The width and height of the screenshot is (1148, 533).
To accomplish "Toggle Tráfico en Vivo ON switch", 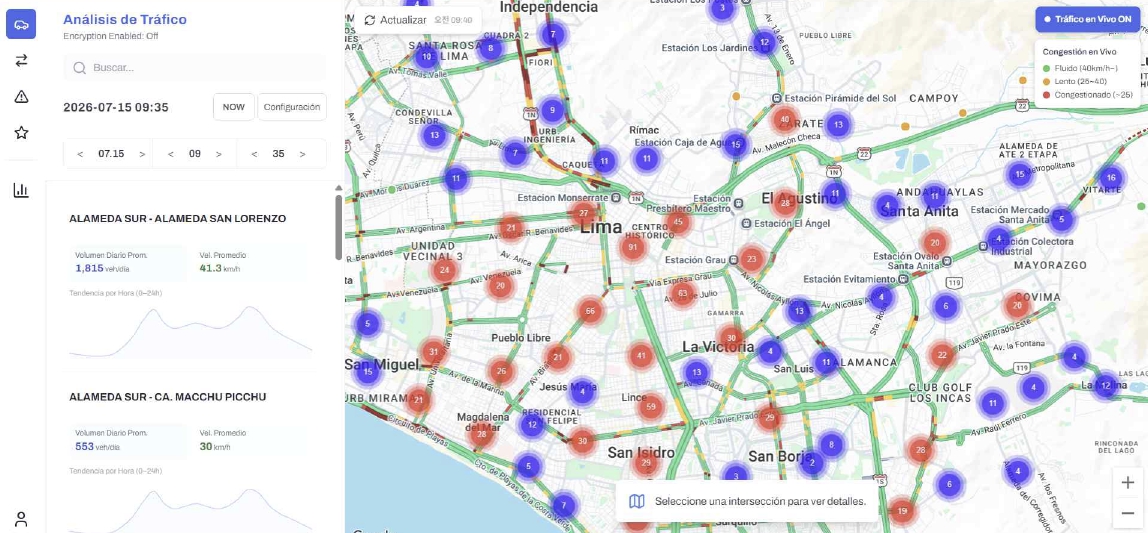I will click(1088, 20).
